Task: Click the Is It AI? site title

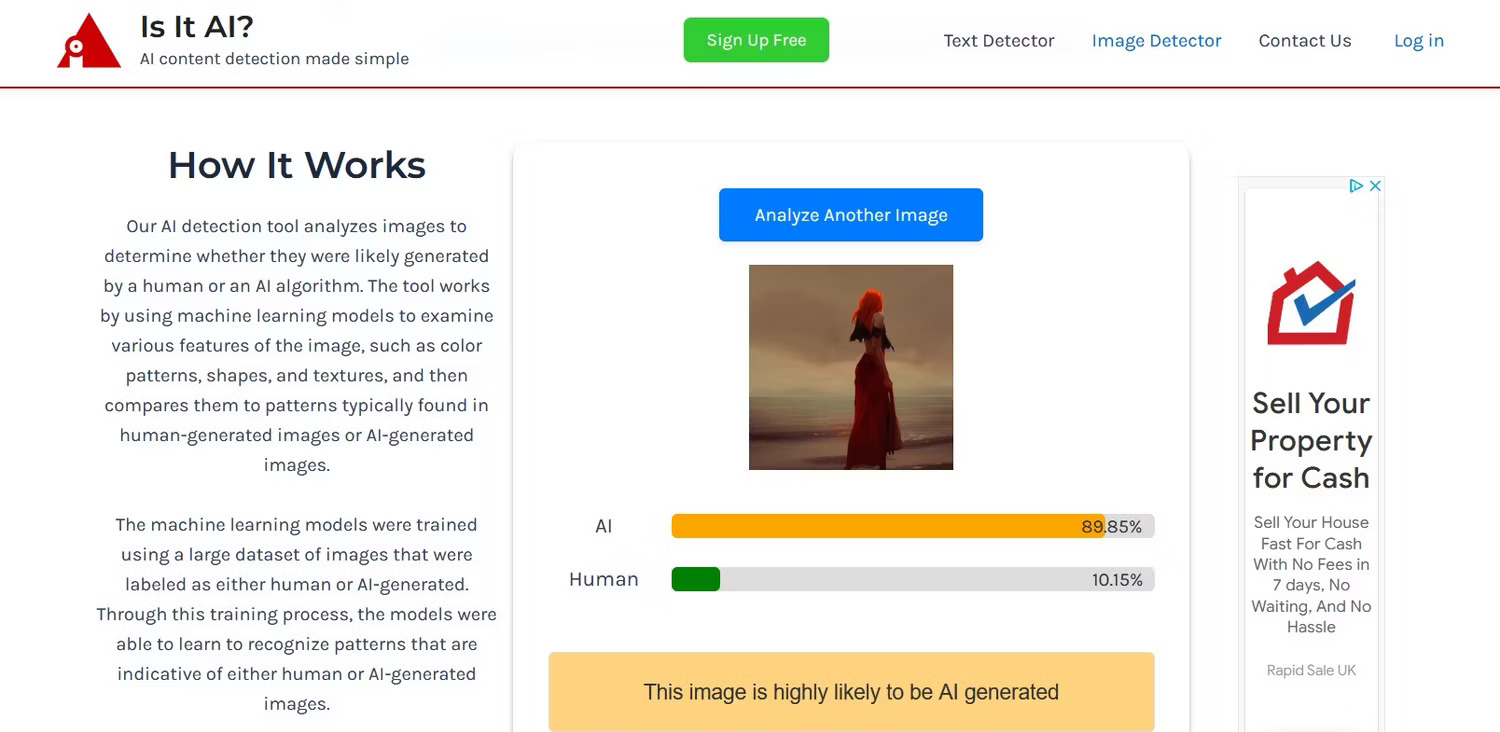Action: 197,26
